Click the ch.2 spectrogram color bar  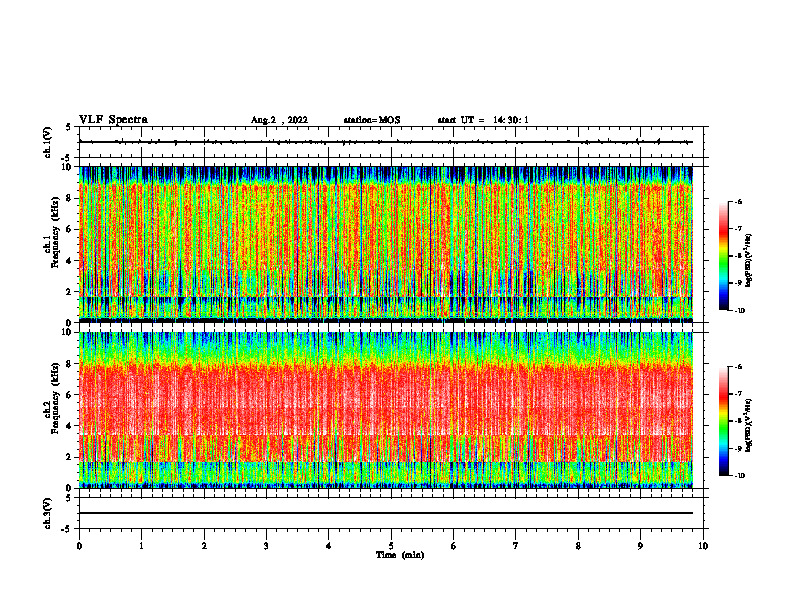point(723,421)
